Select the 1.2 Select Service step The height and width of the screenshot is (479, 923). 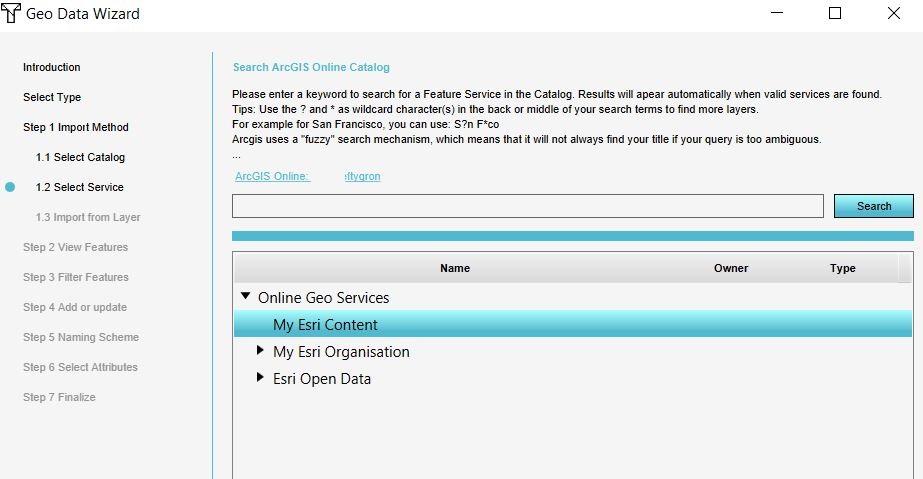click(79, 187)
